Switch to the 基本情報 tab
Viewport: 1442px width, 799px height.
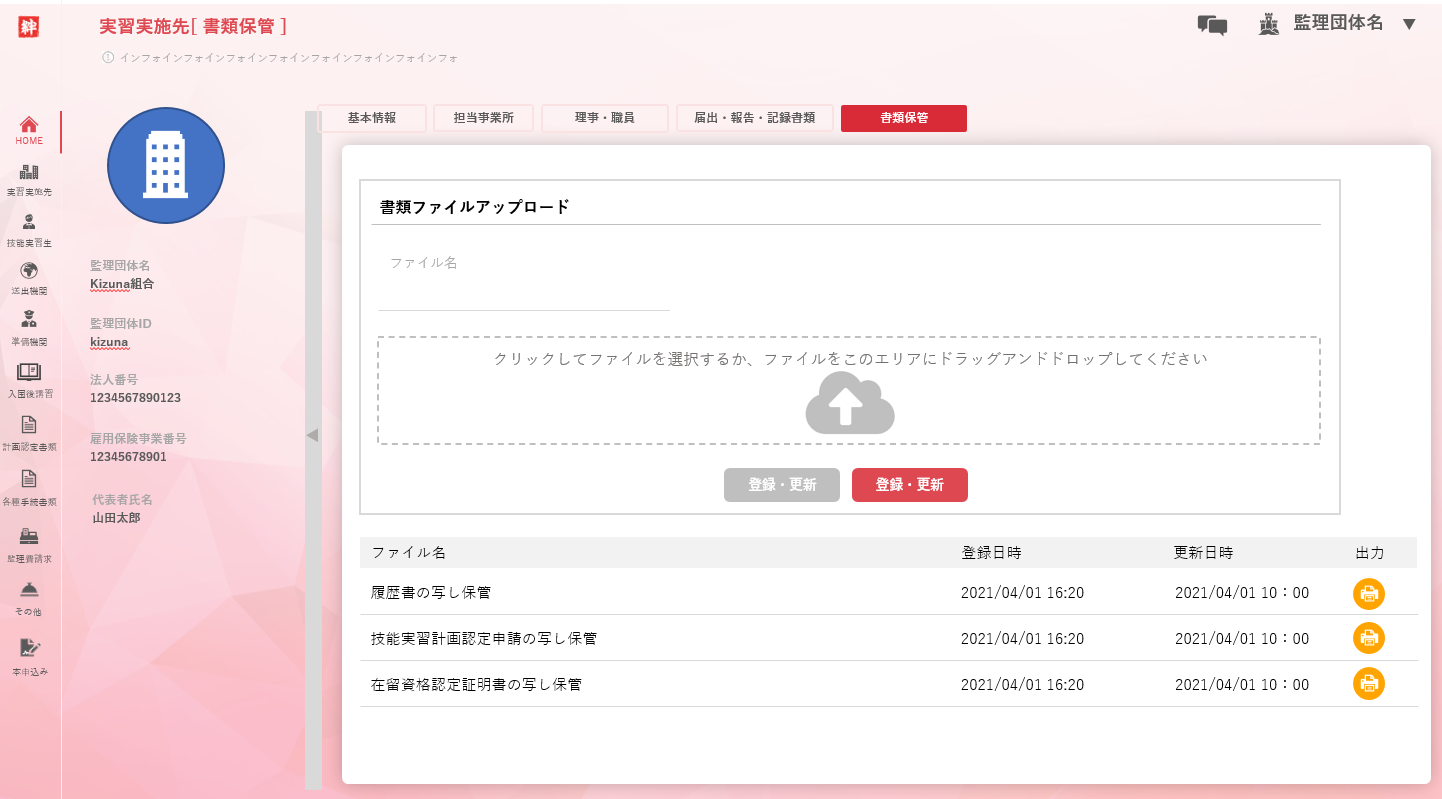pyautogui.click(x=372, y=118)
